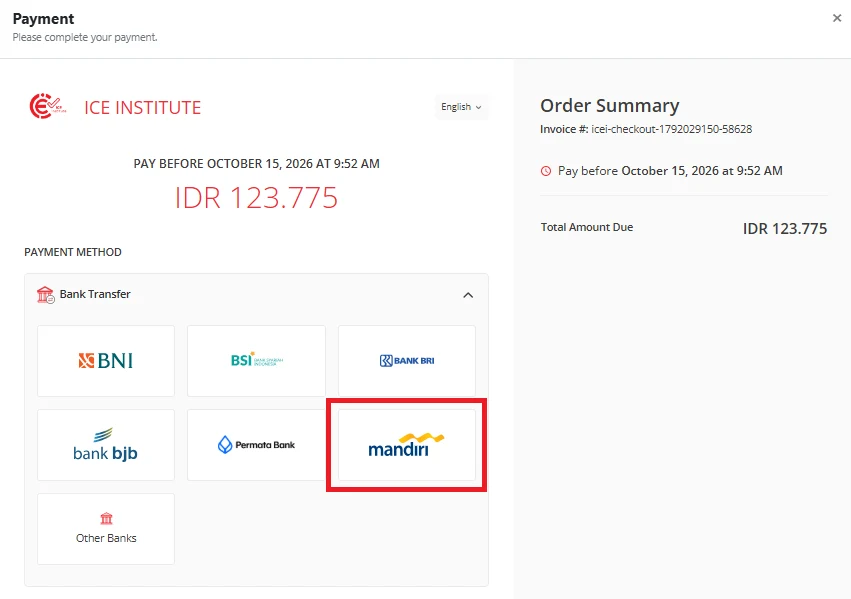The width and height of the screenshot is (851, 599).
Task: Click the PAYMENT METHOD section label
Action: (73, 252)
